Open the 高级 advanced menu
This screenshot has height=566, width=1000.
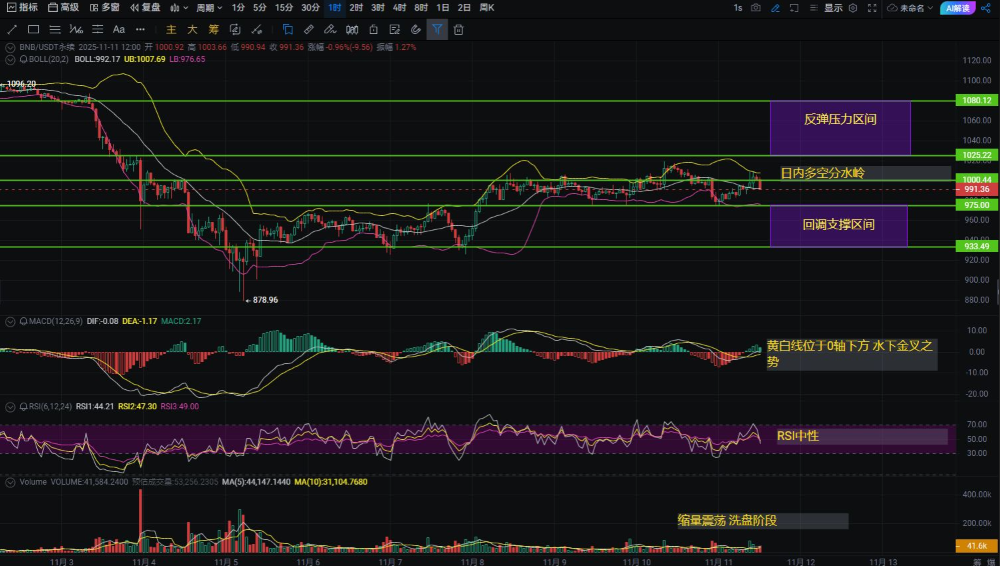tap(64, 8)
